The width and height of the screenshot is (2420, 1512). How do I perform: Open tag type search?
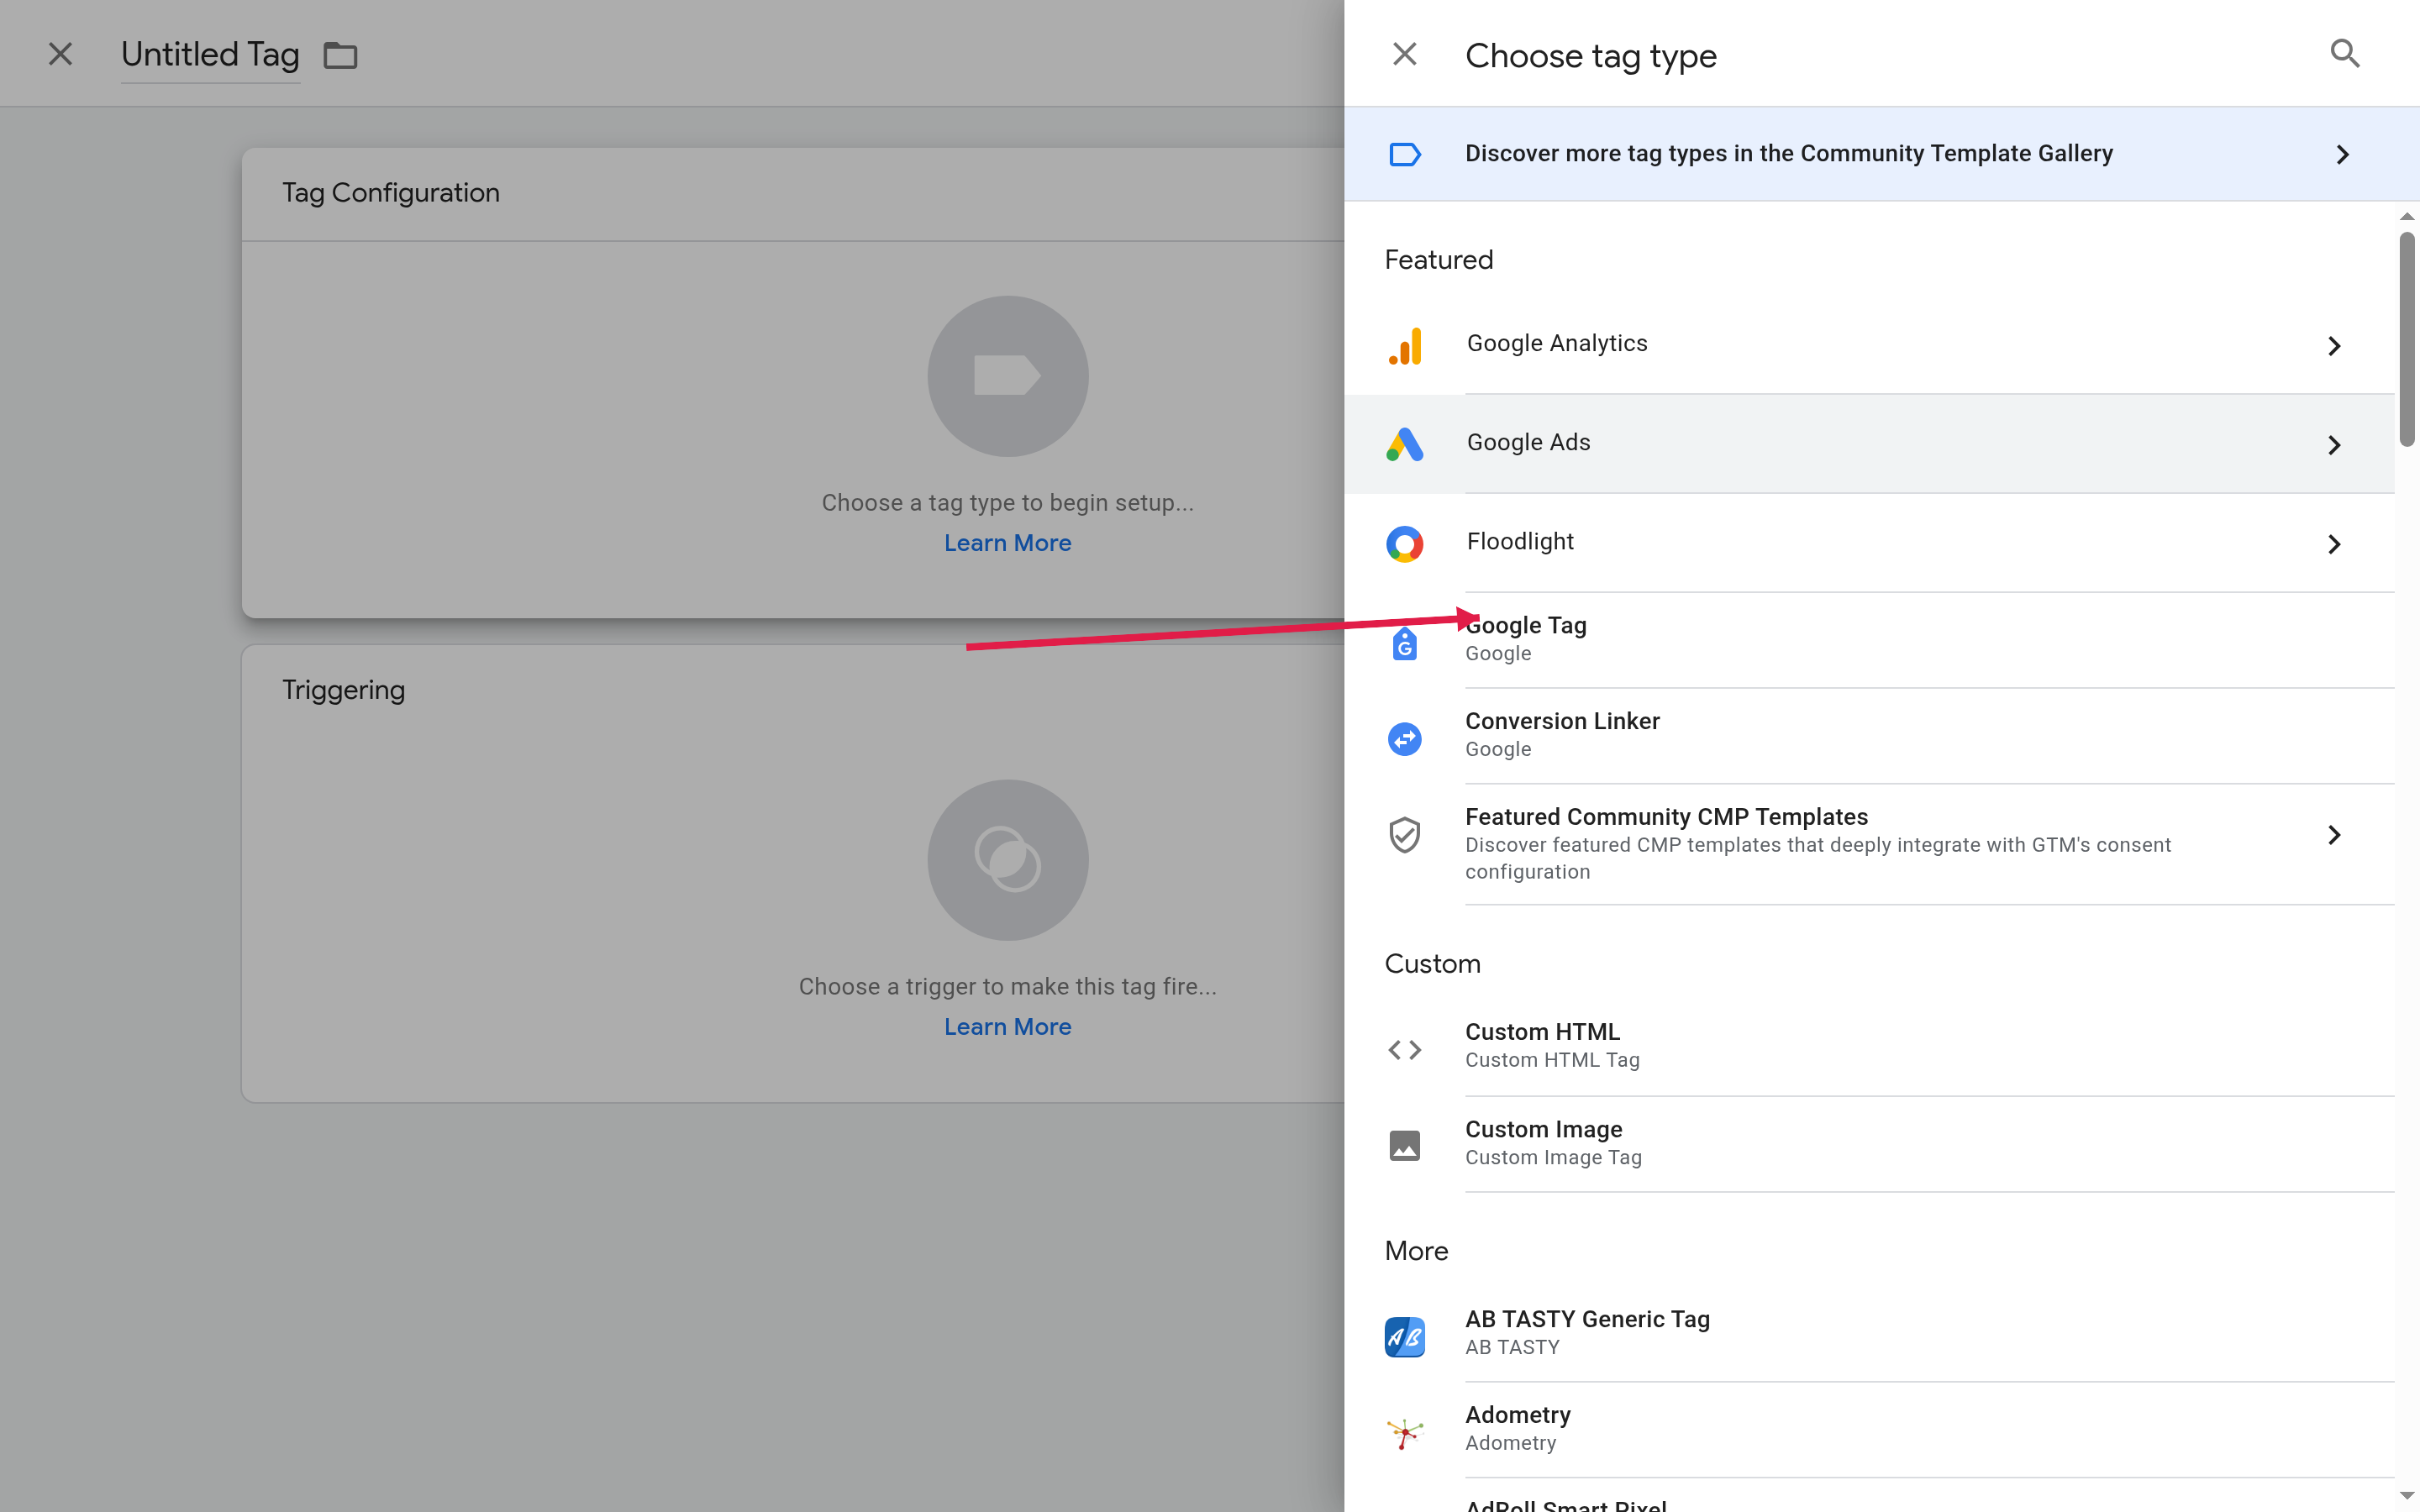[x=2344, y=54]
